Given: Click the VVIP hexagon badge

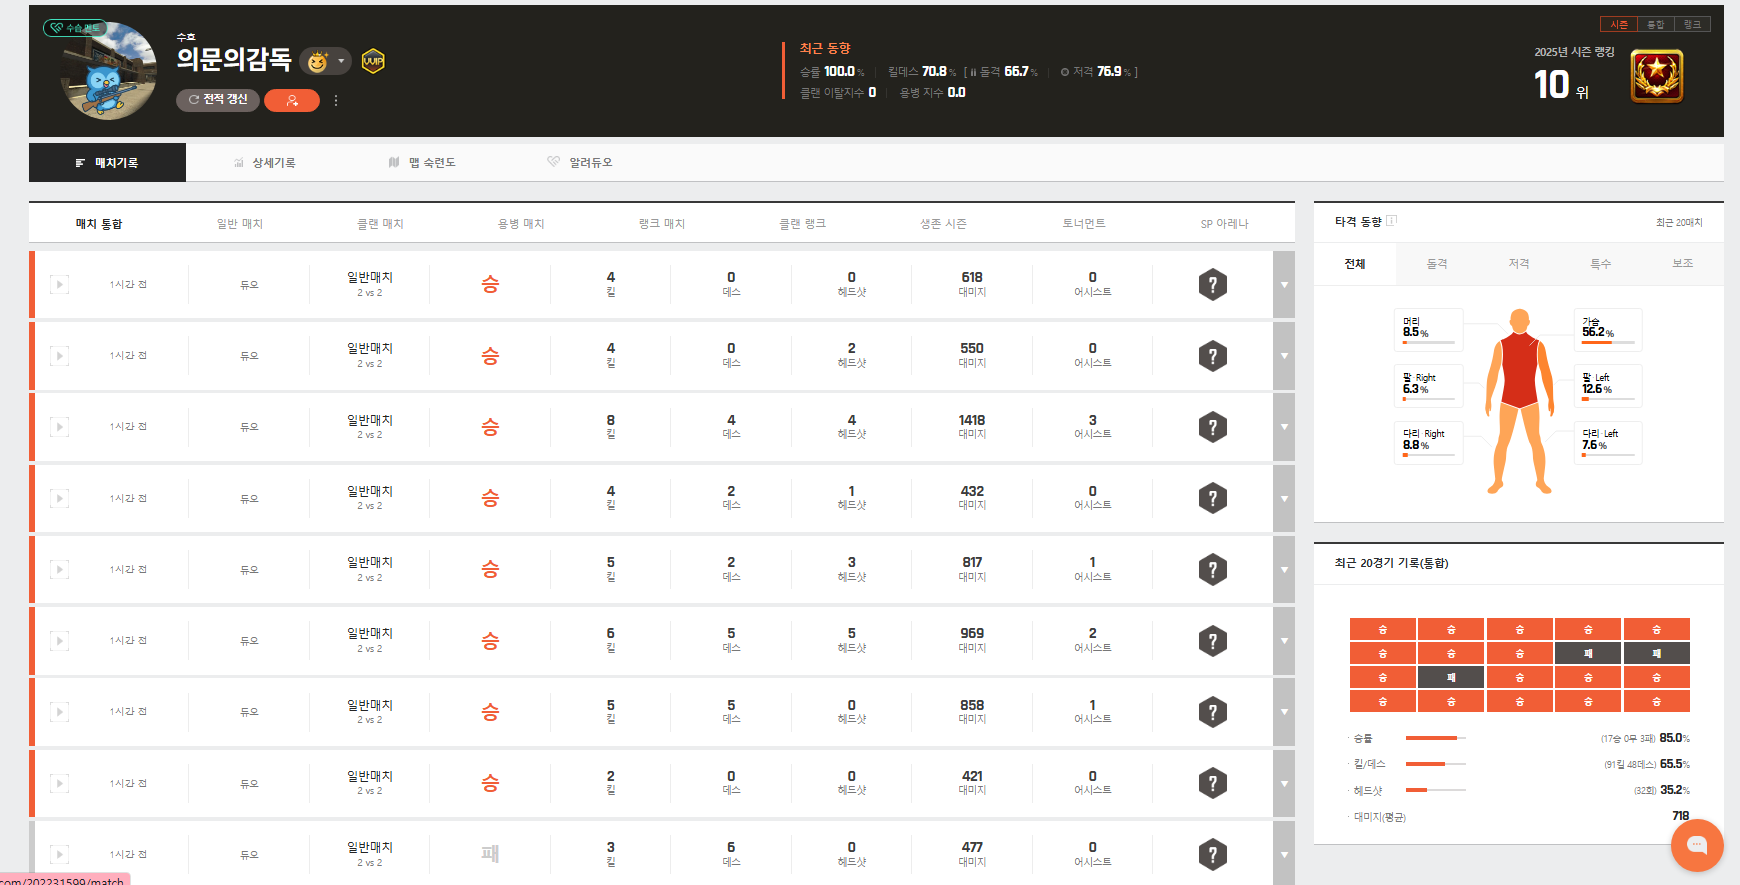Looking at the screenshot, I should 373,61.
